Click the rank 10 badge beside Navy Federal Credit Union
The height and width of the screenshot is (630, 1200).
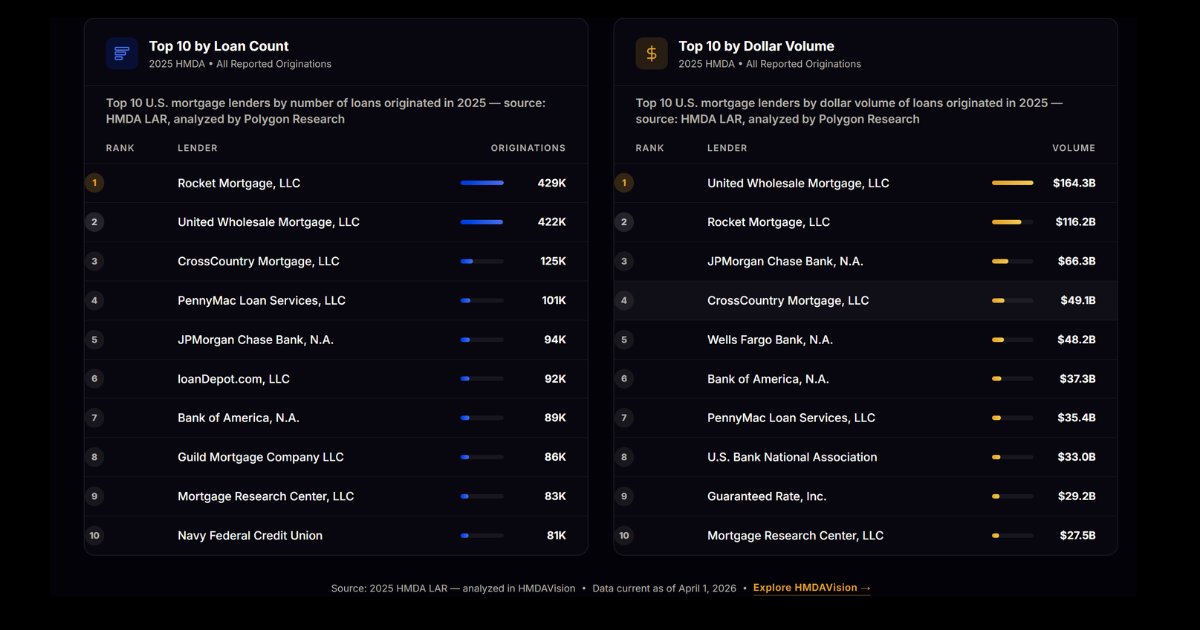click(x=95, y=535)
